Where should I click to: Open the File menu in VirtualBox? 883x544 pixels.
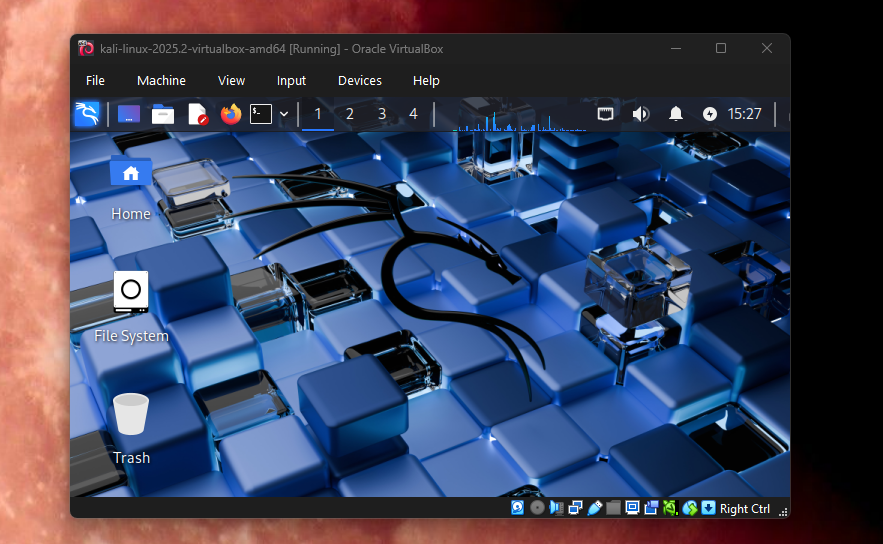pyautogui.click(x=95, y=81)
